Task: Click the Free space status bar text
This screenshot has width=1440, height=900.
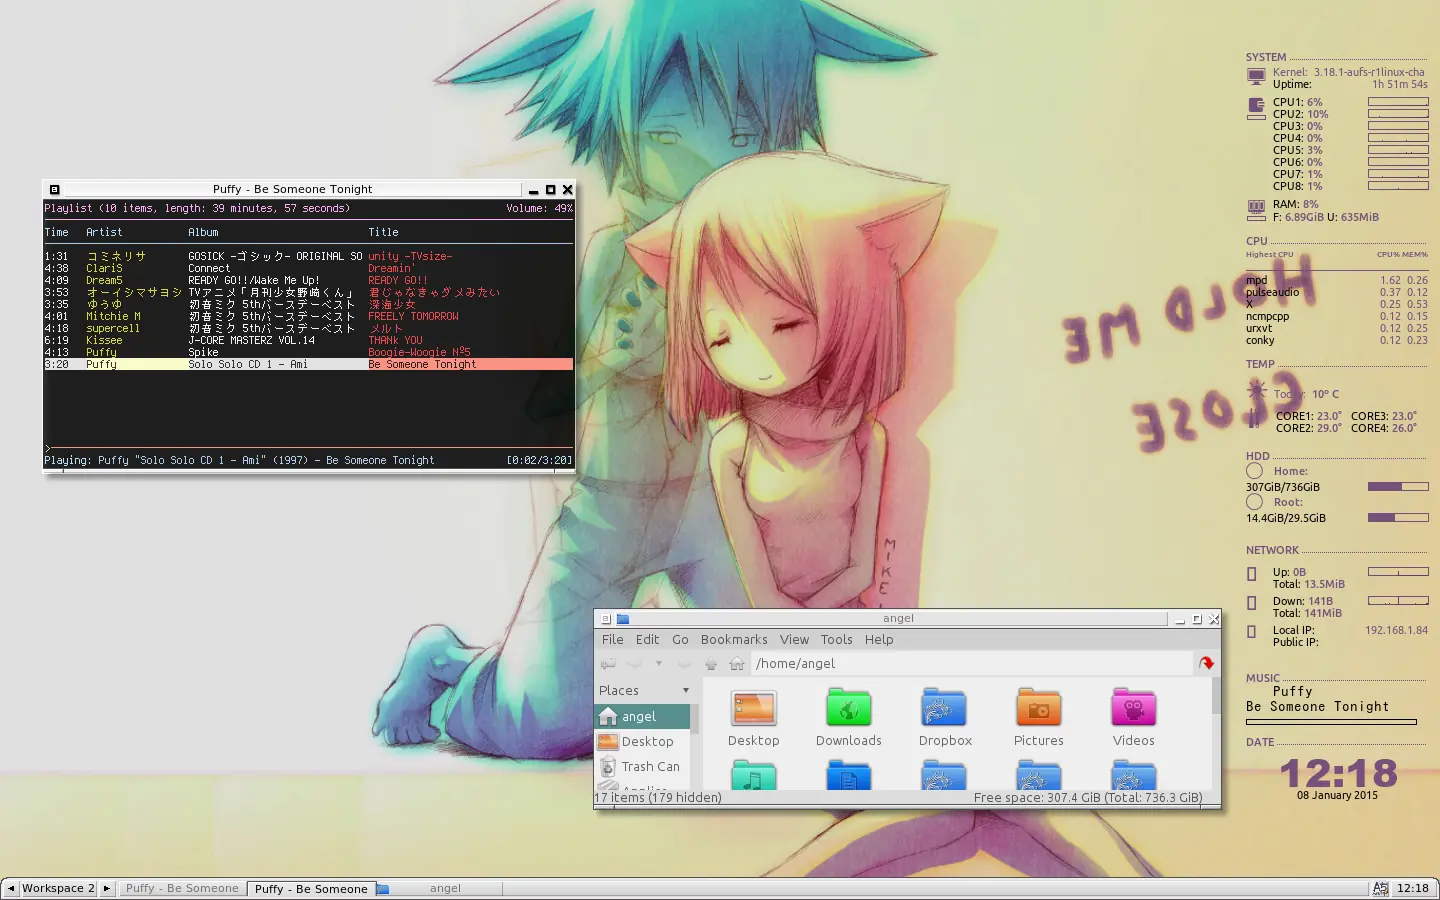Action: [1088, 798]
